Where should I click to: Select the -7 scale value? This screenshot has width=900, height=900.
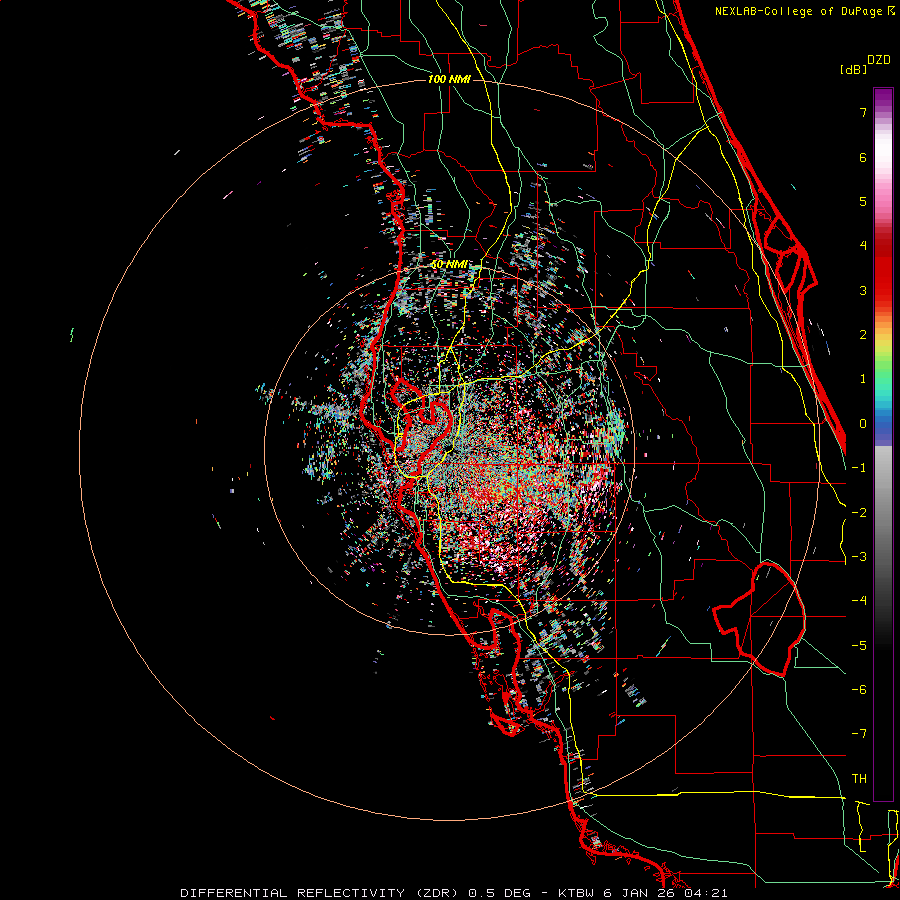(x=859, y=734)
